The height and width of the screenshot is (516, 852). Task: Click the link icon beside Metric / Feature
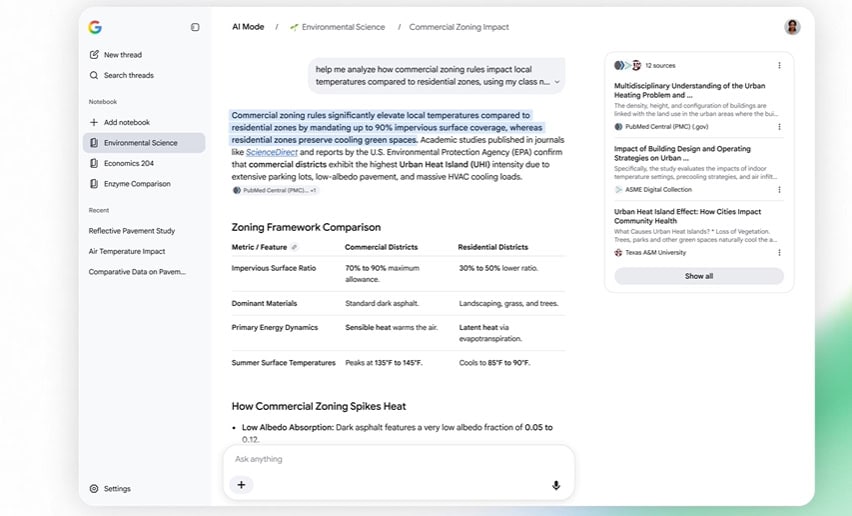pos(295,248)
